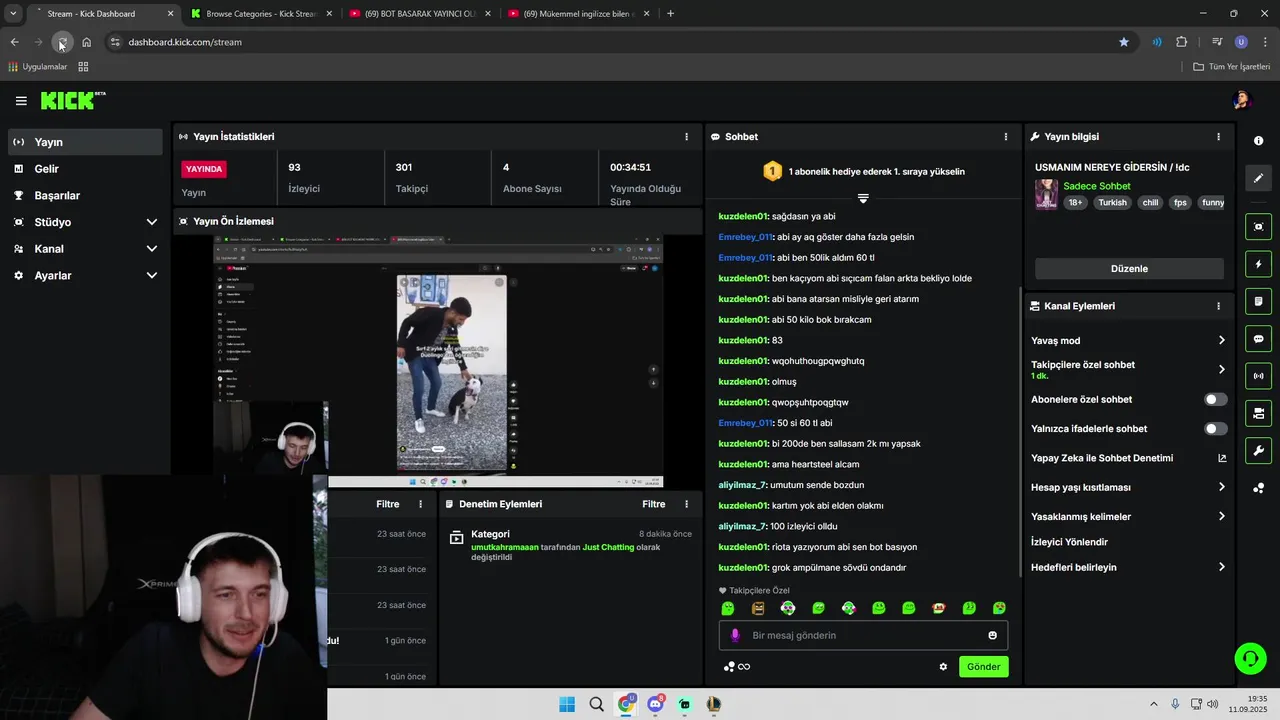Image resolution: width=1280 pixels, height=720 pixels.
Task: Click the KICK logo
Action: [73, 100]
